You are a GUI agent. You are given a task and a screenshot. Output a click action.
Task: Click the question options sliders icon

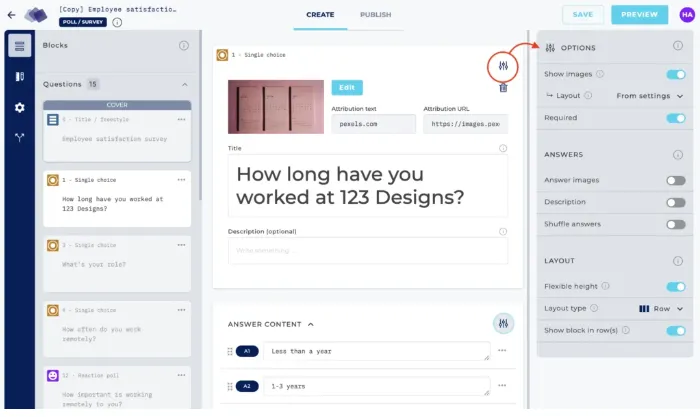(504, 66)
